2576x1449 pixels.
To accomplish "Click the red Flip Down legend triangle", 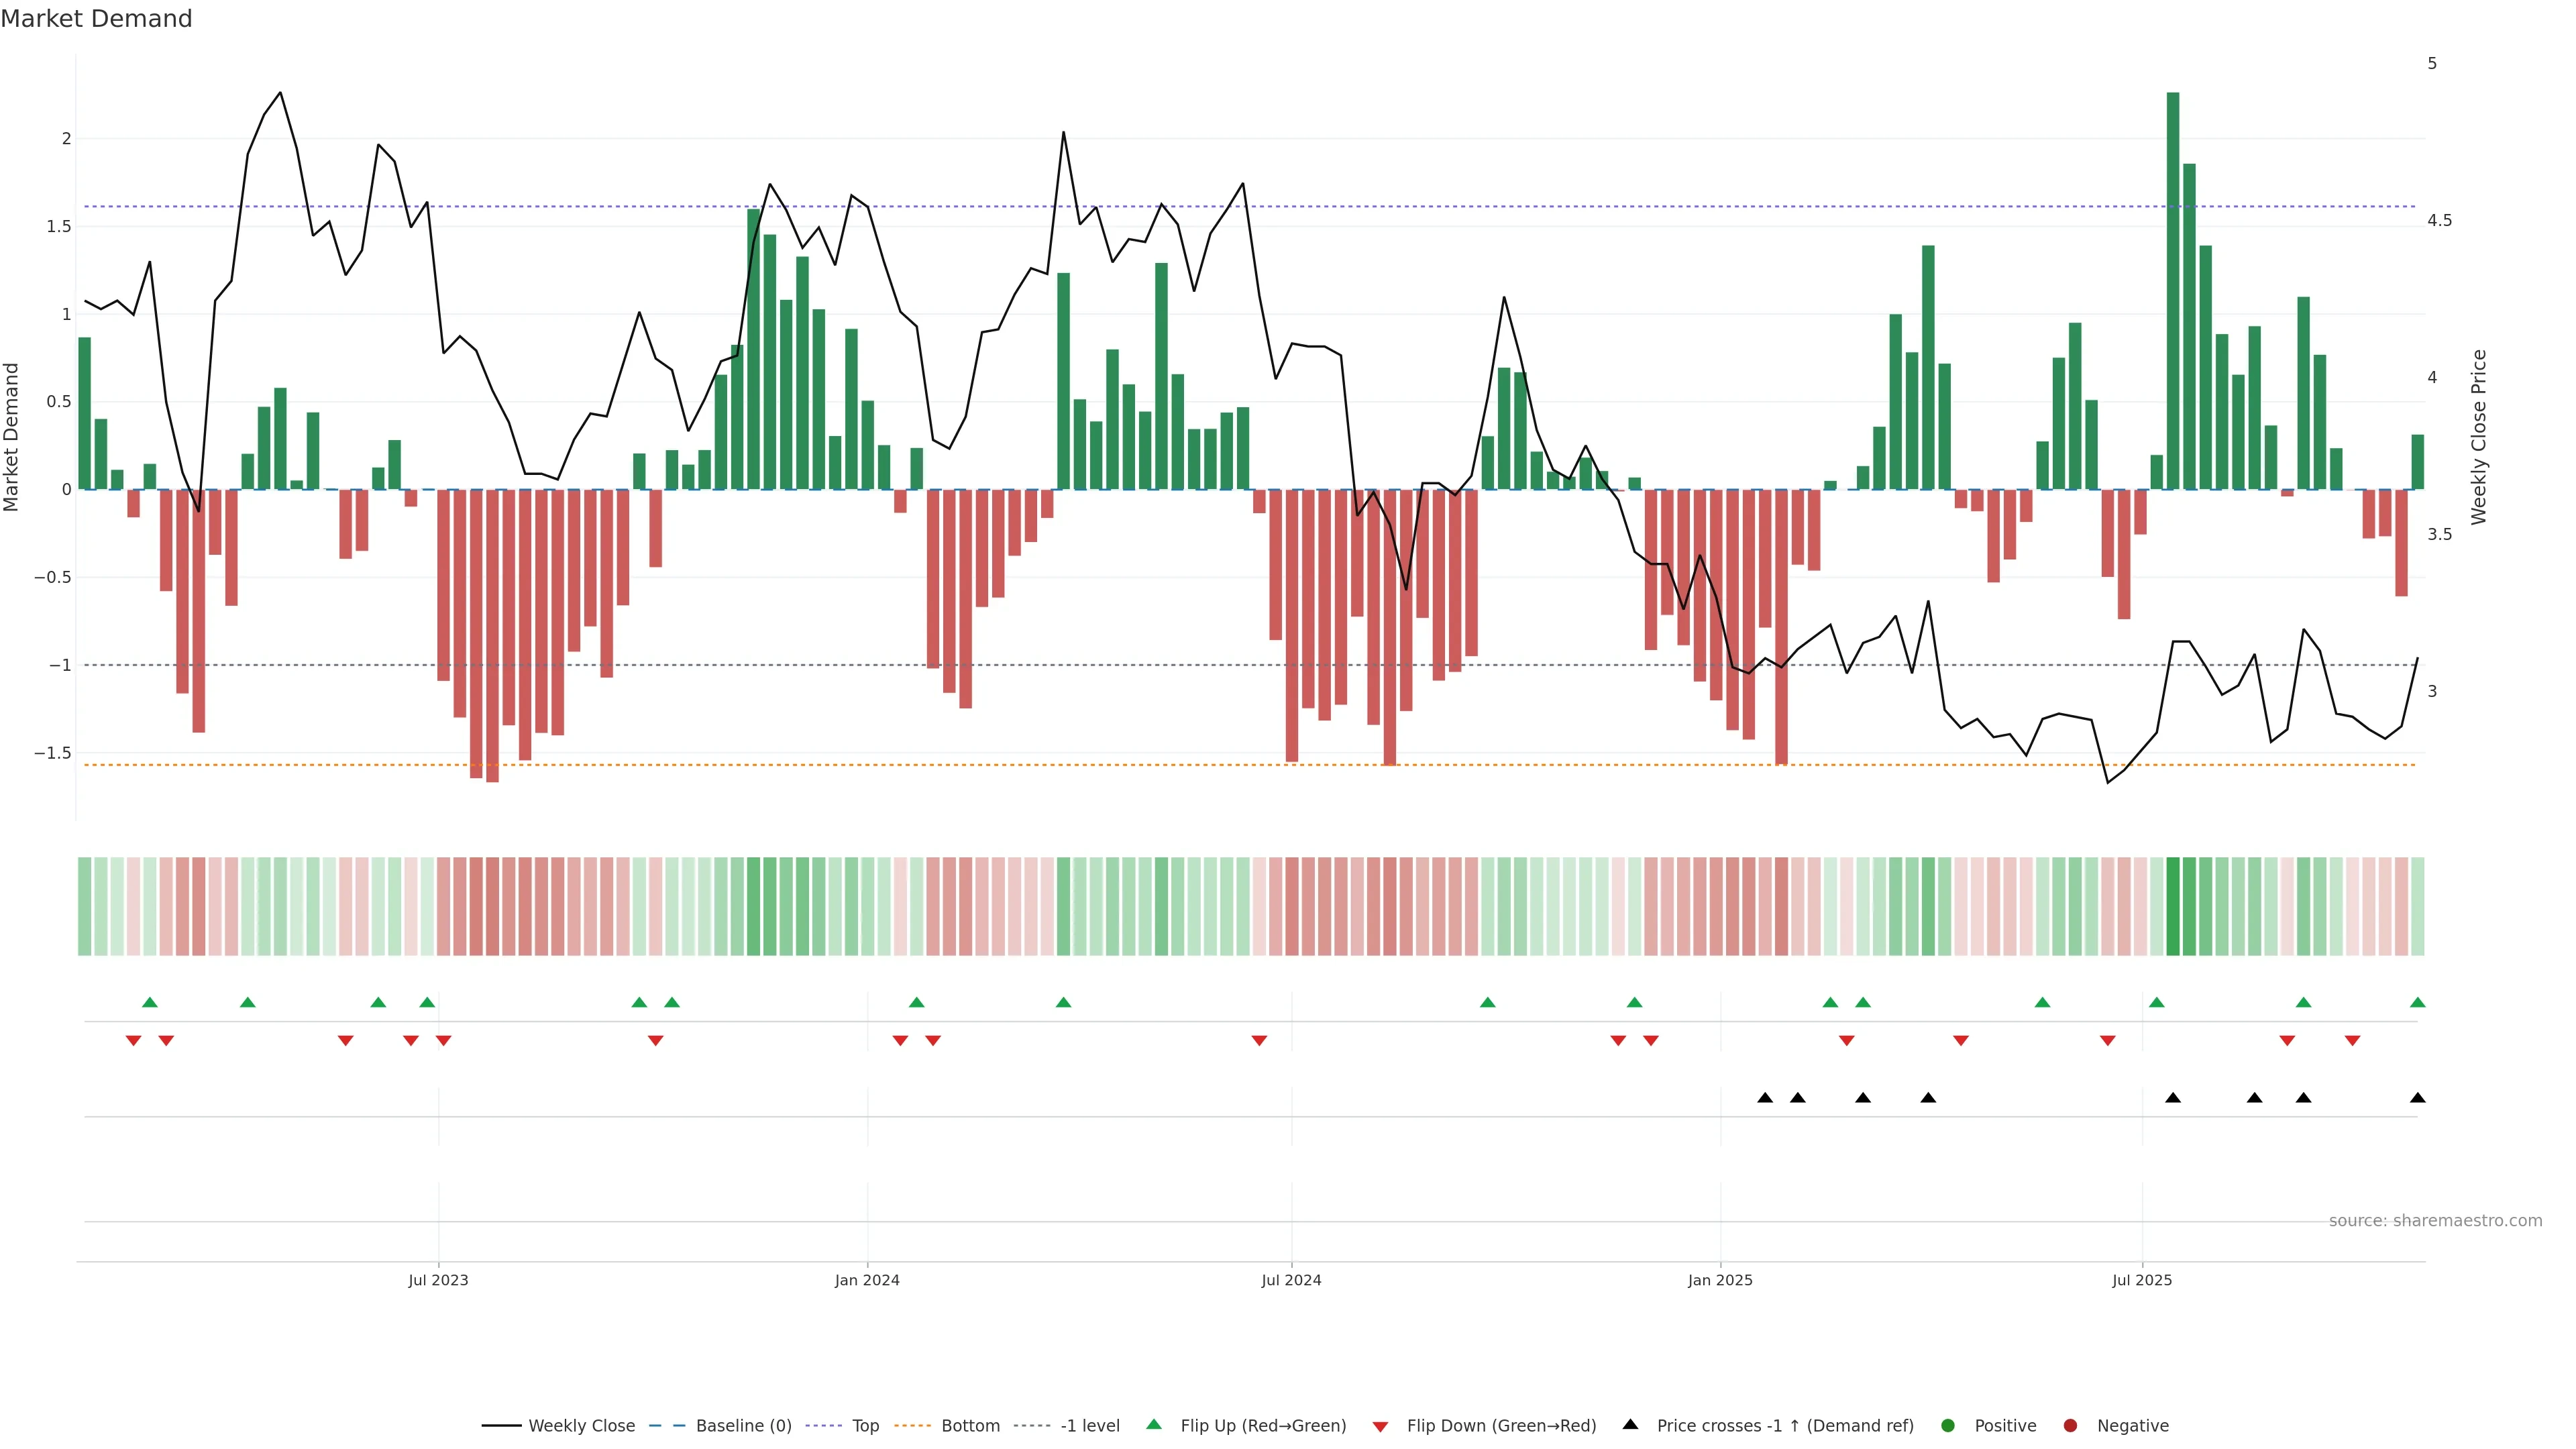I will [x=1380, y=1427].
